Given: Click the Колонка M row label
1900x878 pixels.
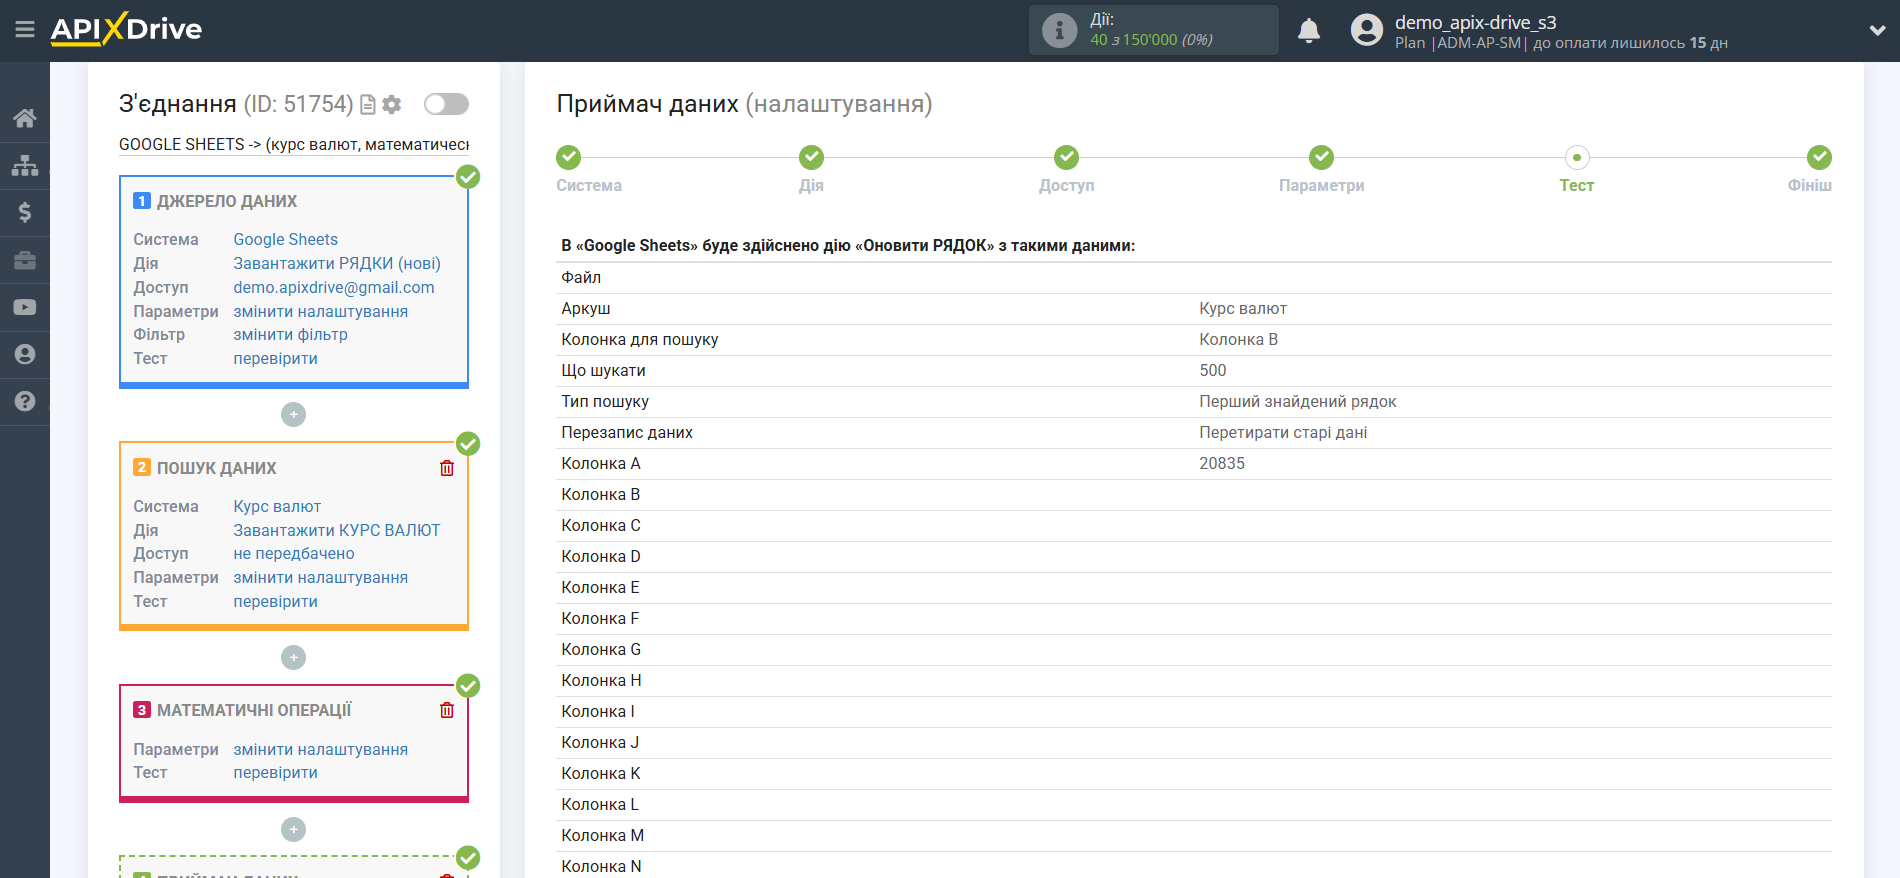Looking at the screenshot, I should pyautogui.click(x=602, y=835).
